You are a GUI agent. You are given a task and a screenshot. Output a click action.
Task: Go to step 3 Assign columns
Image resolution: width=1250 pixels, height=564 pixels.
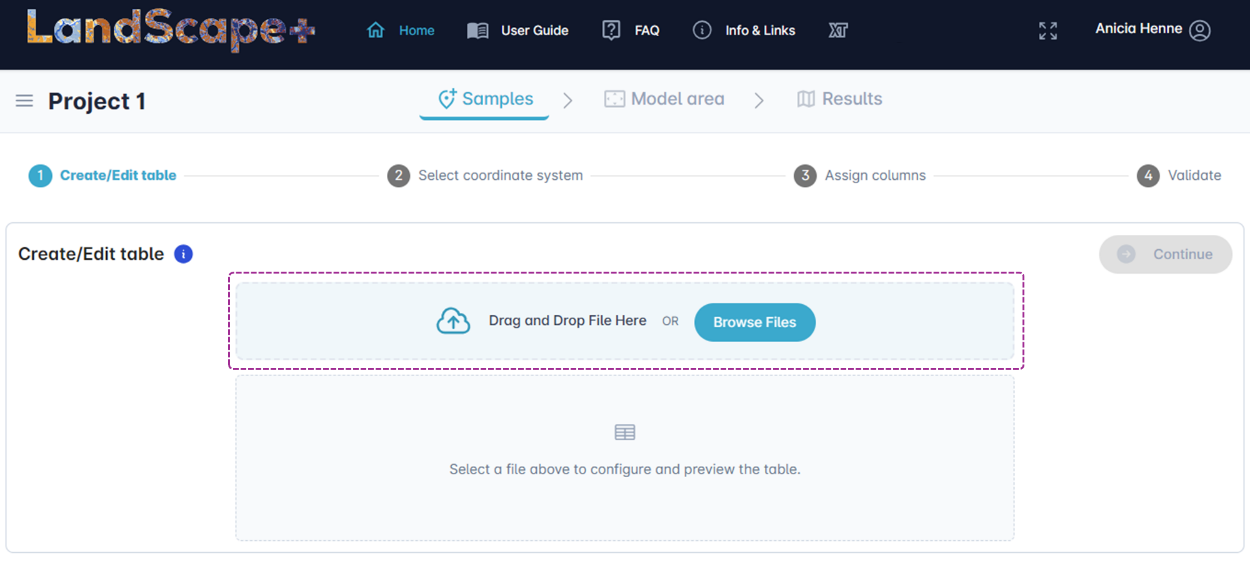pyautogui.click(x=860, y=176)
